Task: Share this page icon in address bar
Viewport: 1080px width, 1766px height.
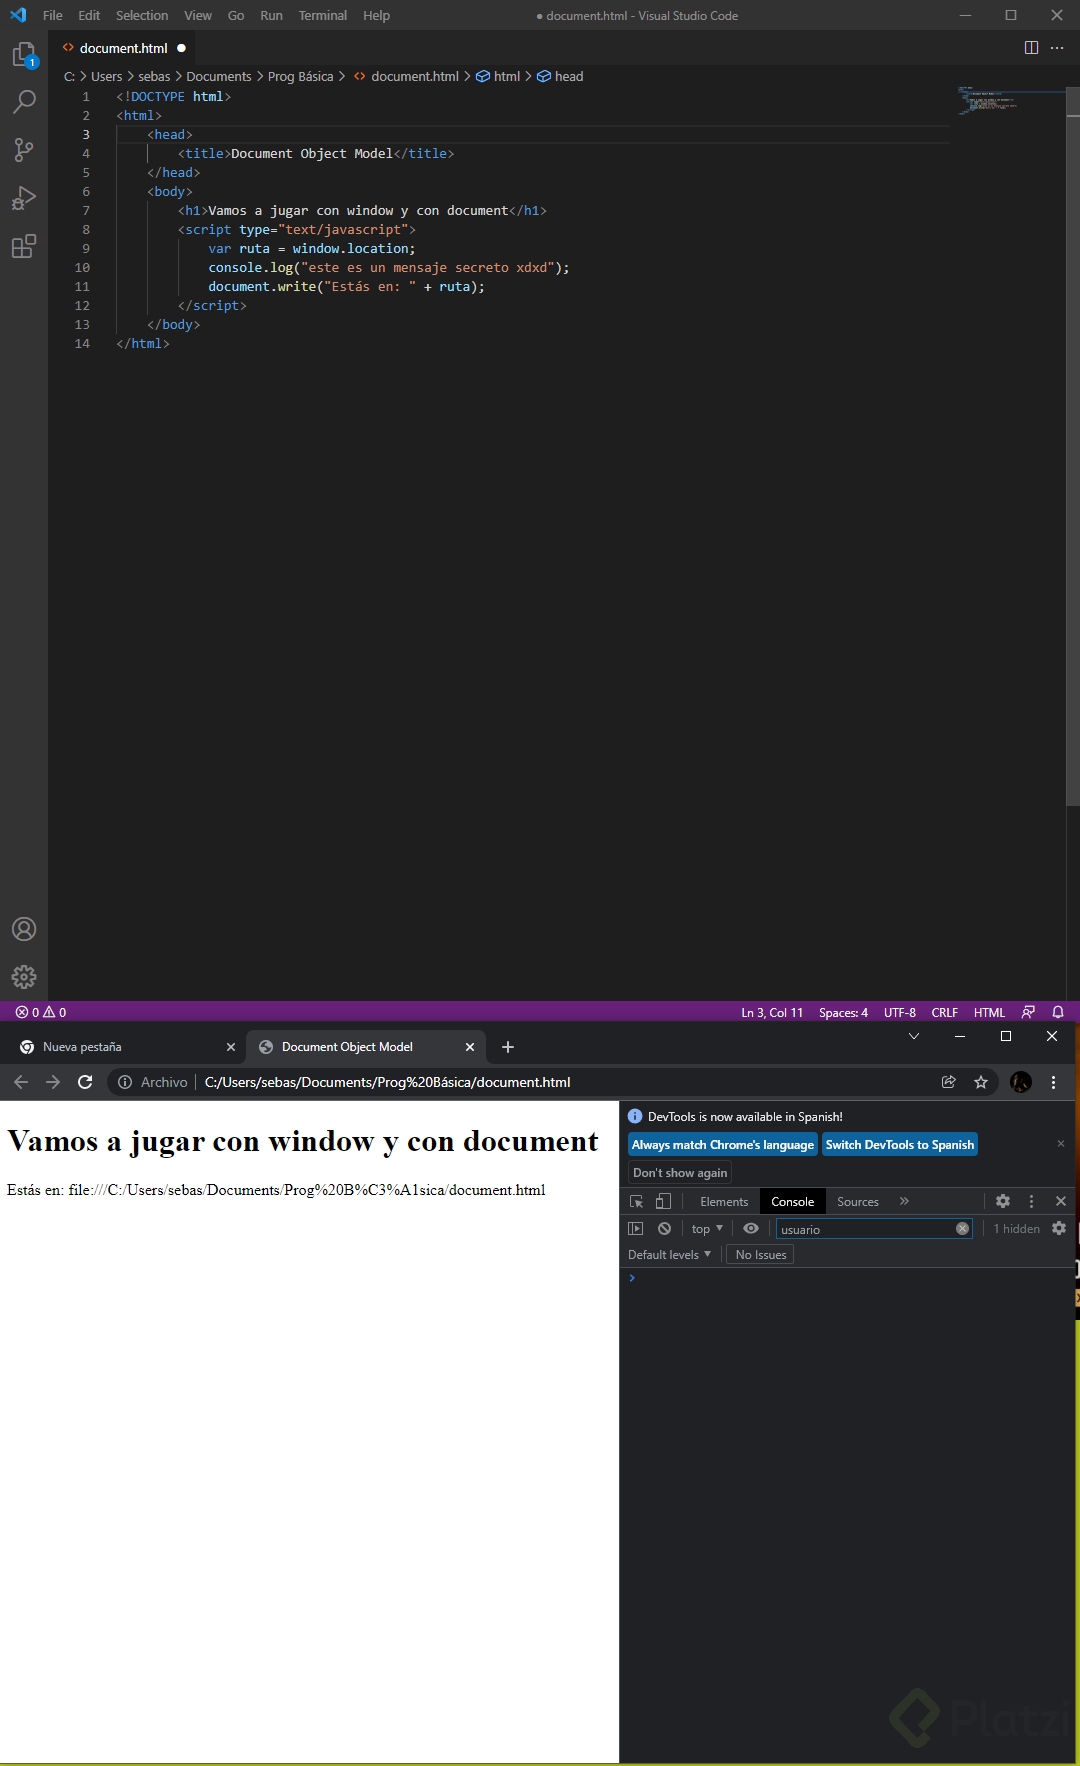Action: (949, 1082)
